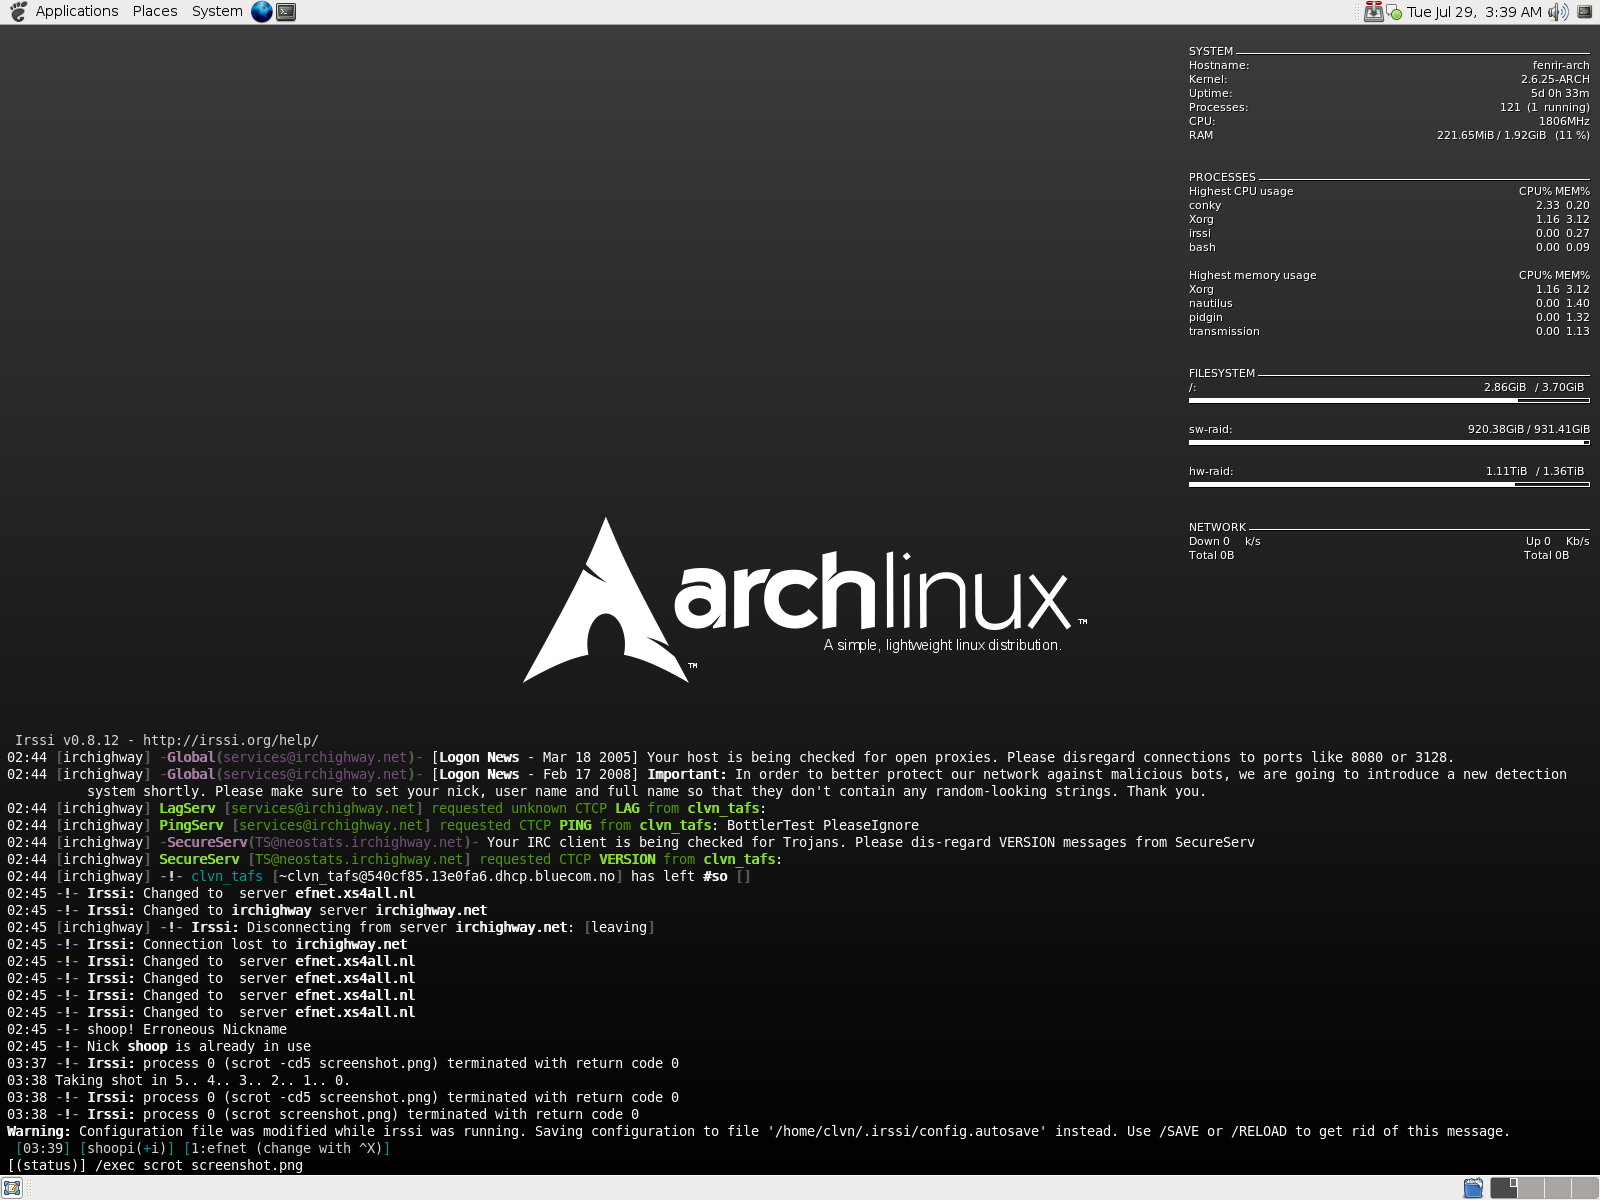Click the Show Desktop icon in the bottom panel
1600x1200 pixels.
coord(12,1188)
